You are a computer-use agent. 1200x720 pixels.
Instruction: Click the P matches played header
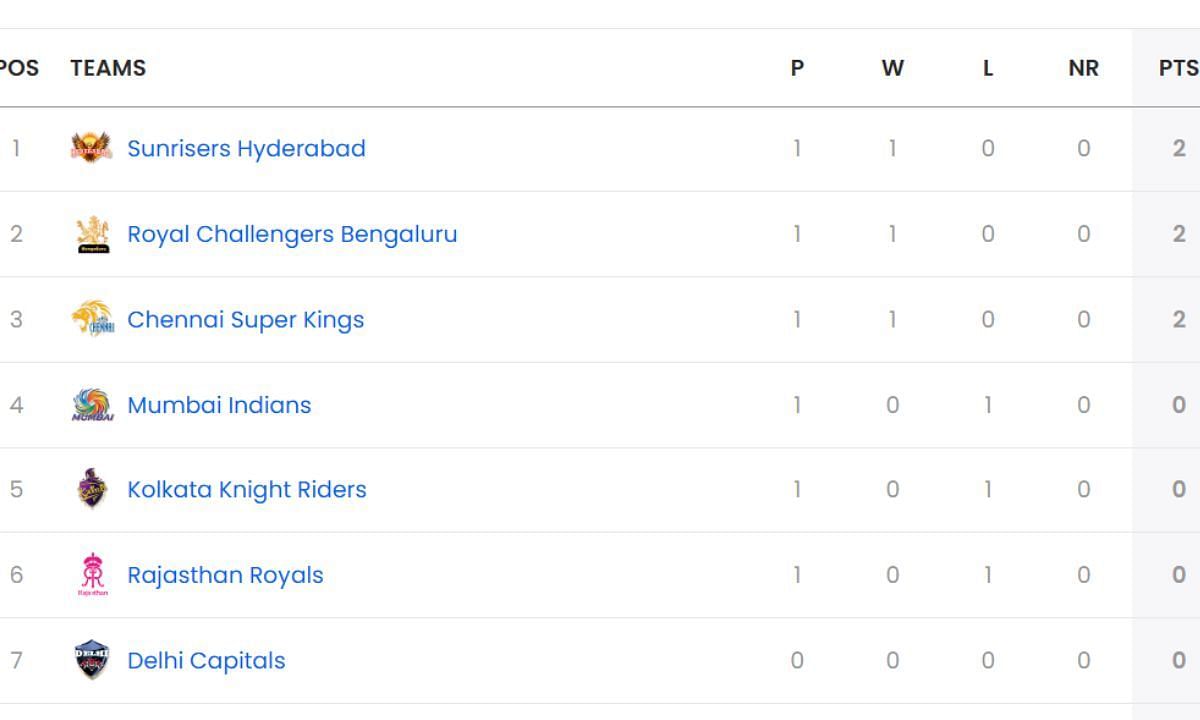tap(797, 68)
